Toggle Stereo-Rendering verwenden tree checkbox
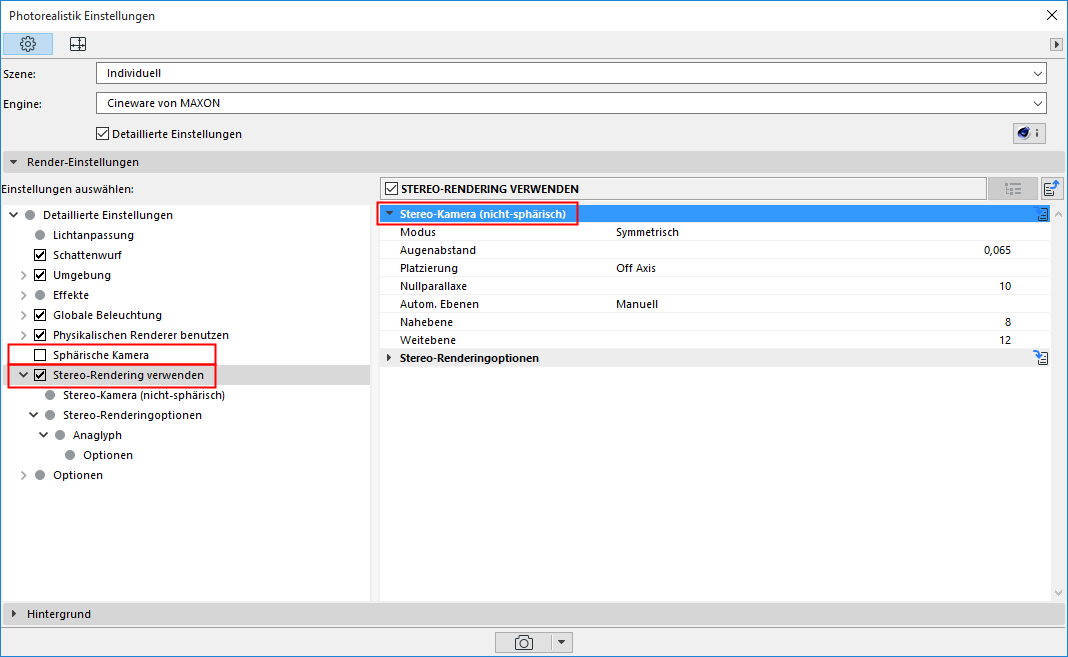The width and height of the screenshot is (1068, 657). 40,375
